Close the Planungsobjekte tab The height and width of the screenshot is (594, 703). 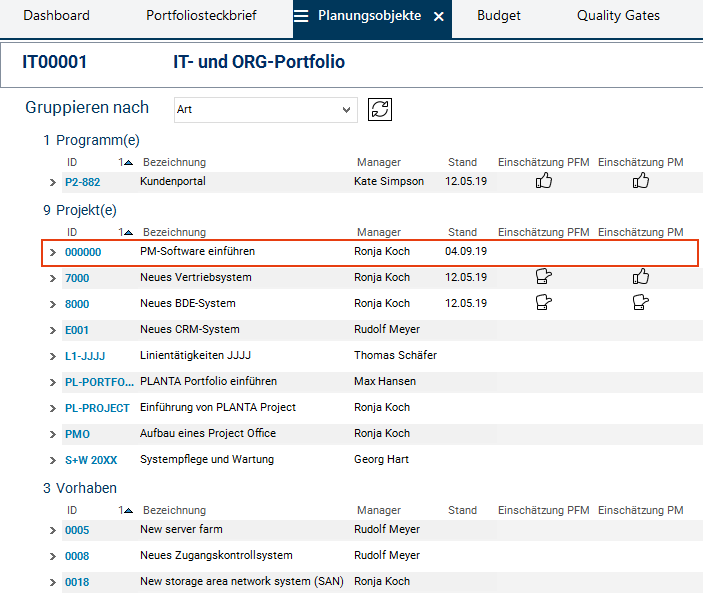click(x=439, y=17)
